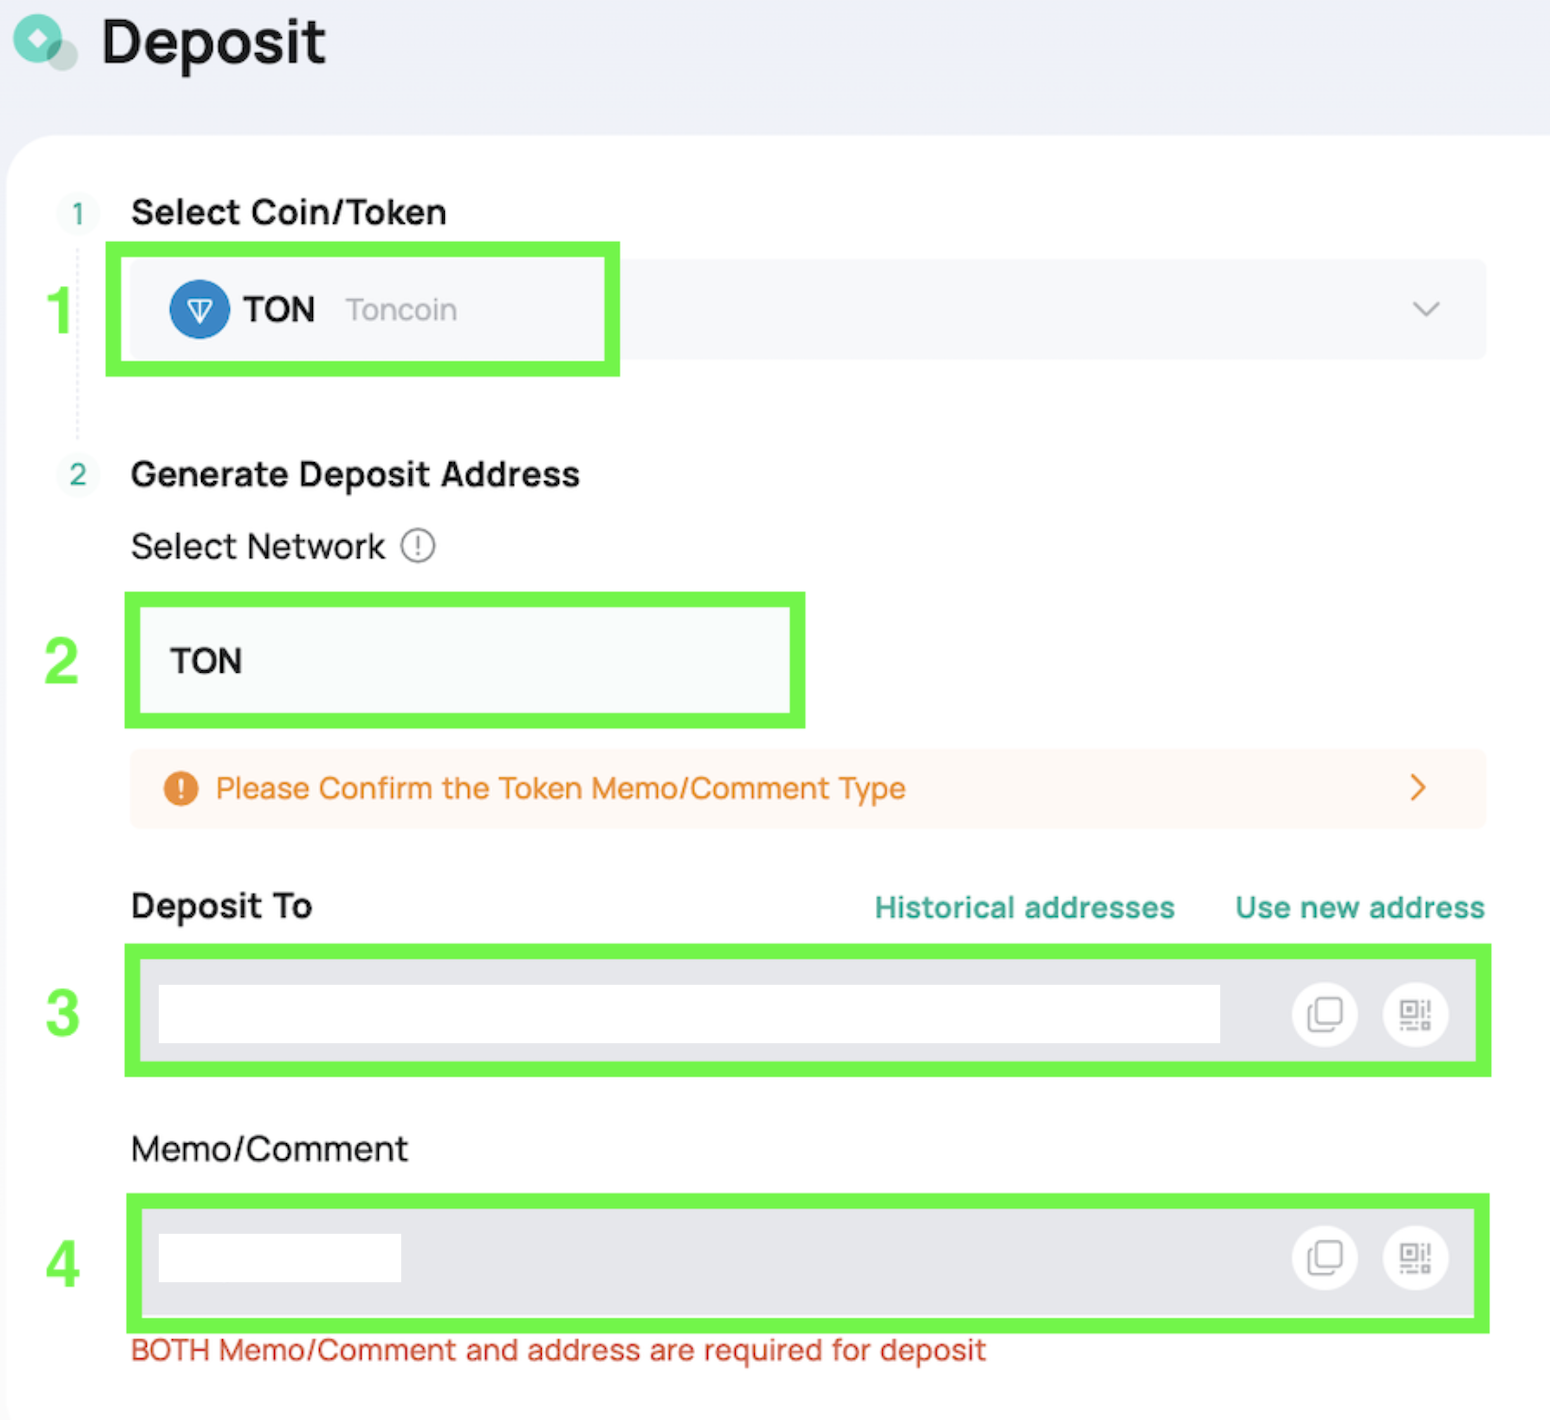Click the Generate Deposit Address heading
The height and width of the screenshot is (1420, 1550).
355,474
